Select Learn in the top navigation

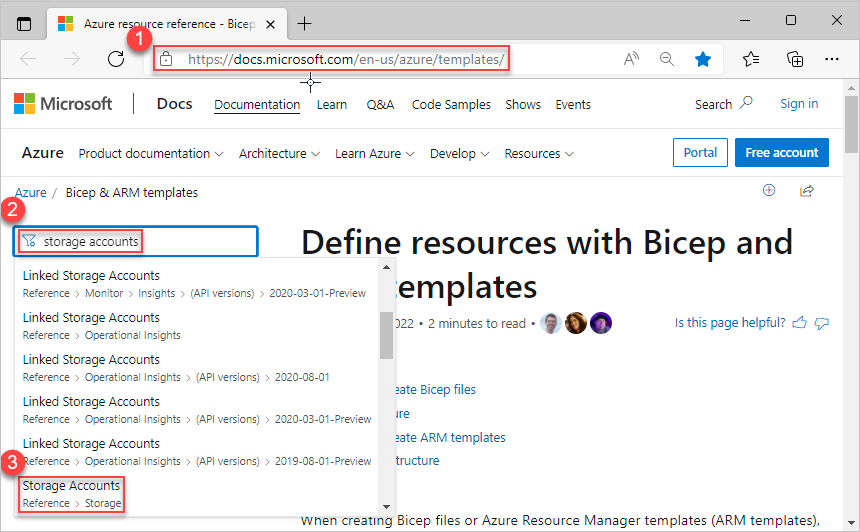click(x=332, y=104)
